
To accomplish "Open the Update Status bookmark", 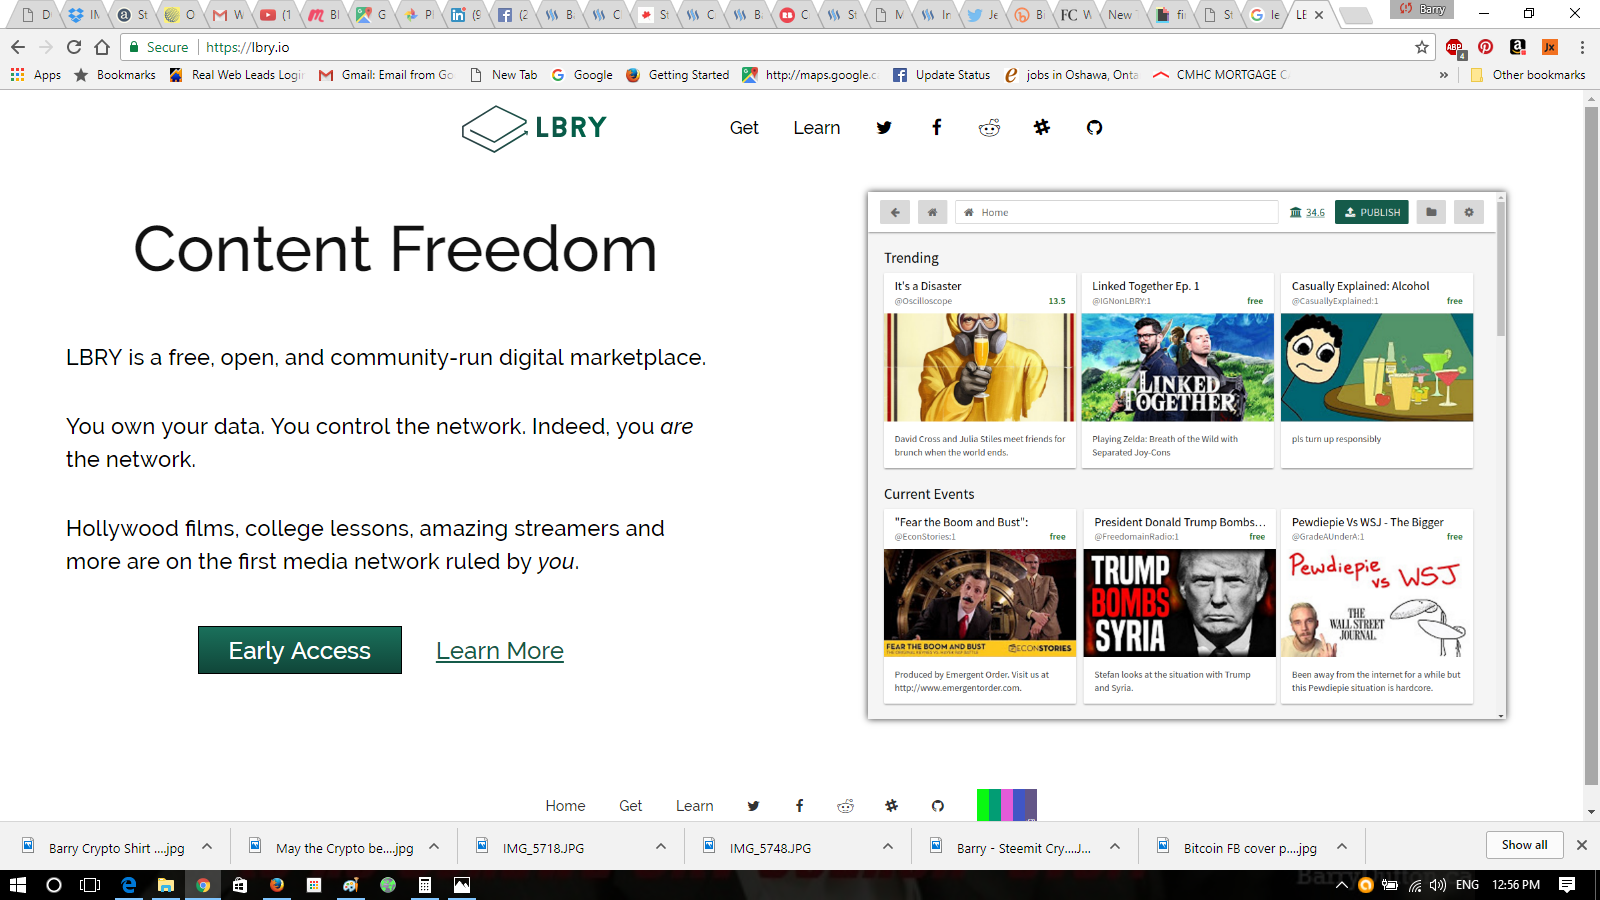I will [x=941, y=75].
